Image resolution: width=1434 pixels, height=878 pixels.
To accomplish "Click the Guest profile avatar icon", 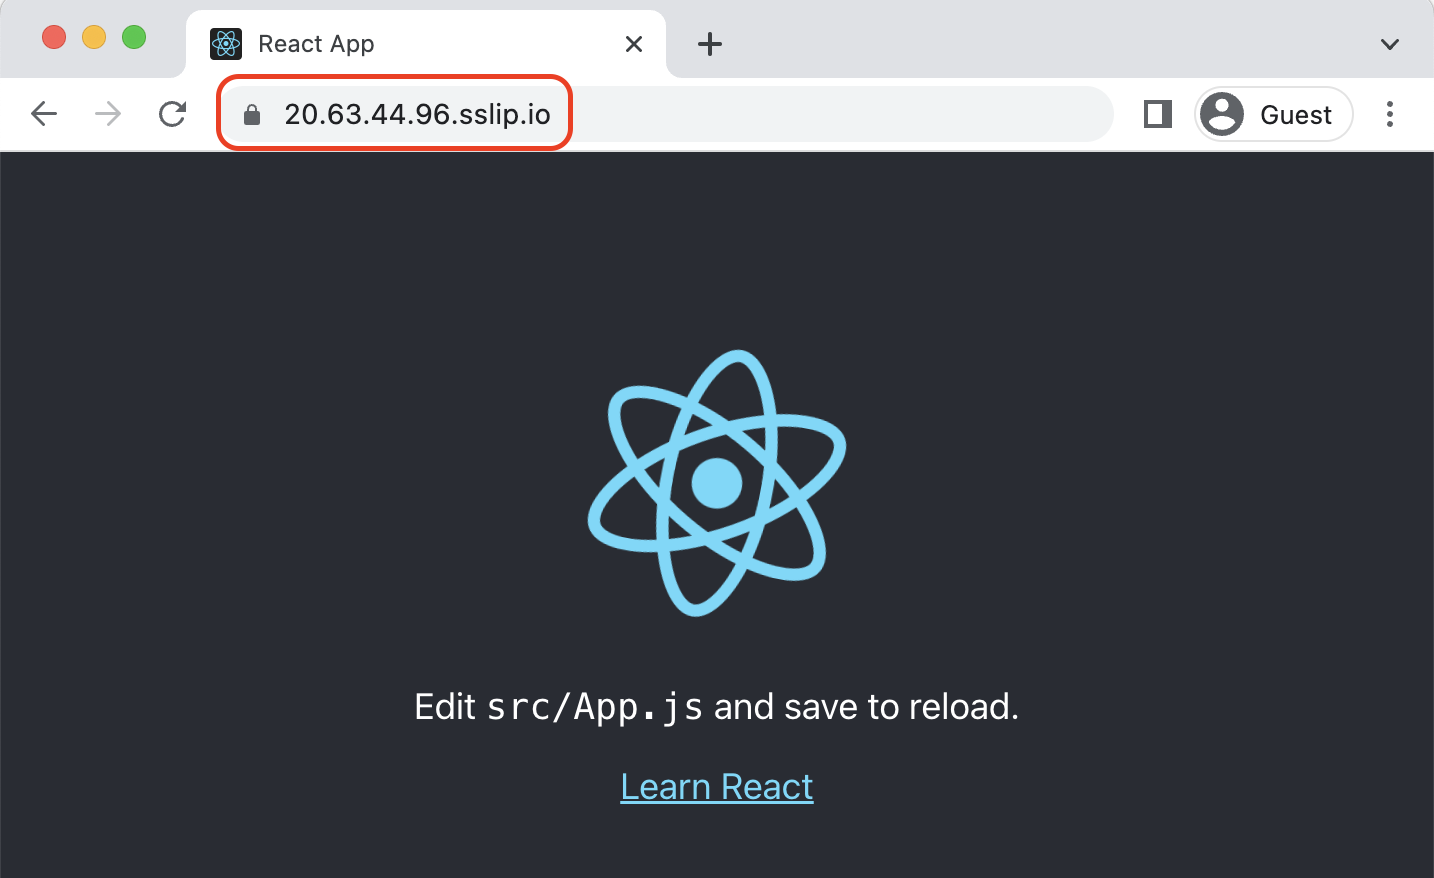I will click(x=1222, y=114).
